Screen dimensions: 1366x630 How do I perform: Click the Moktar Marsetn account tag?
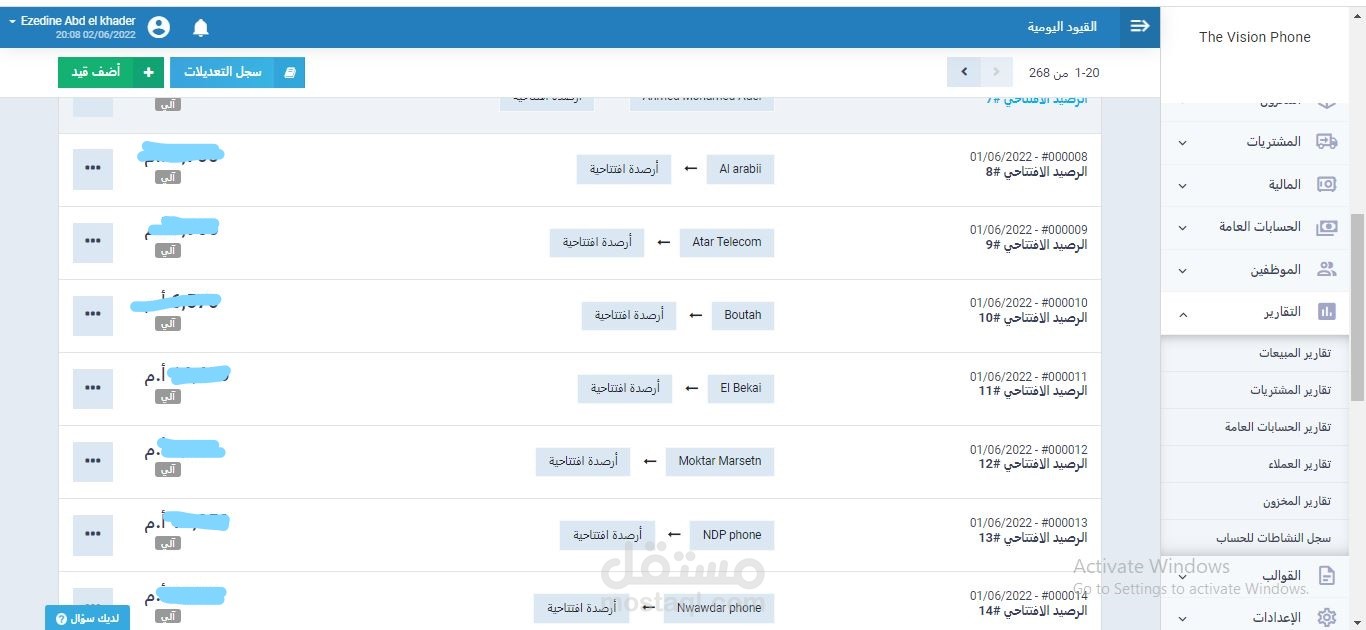point(720,461)
